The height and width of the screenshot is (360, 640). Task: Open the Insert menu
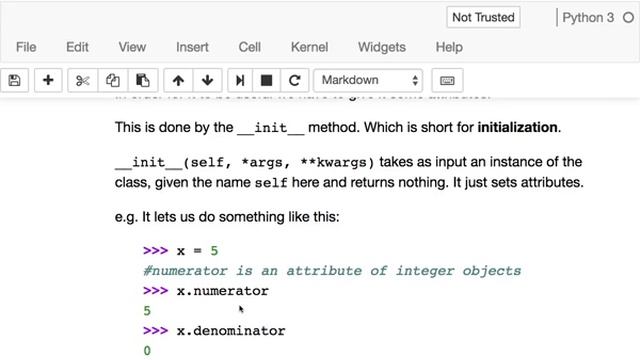[x=192, y=47]
